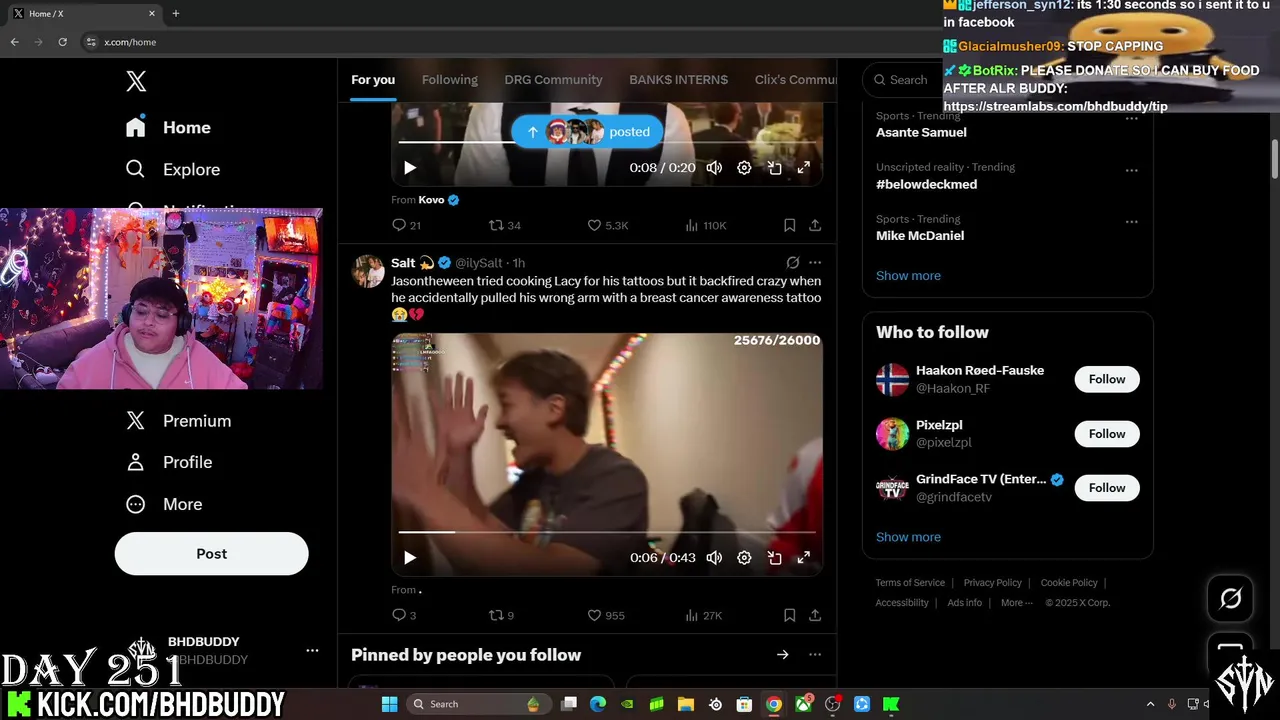Switch to the DRG Community tab

click(553, 80)
